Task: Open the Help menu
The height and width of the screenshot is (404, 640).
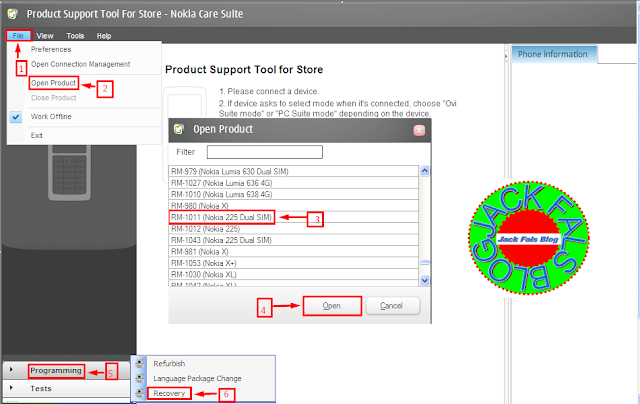Action: pyautogui.click(x=104, y=36)
